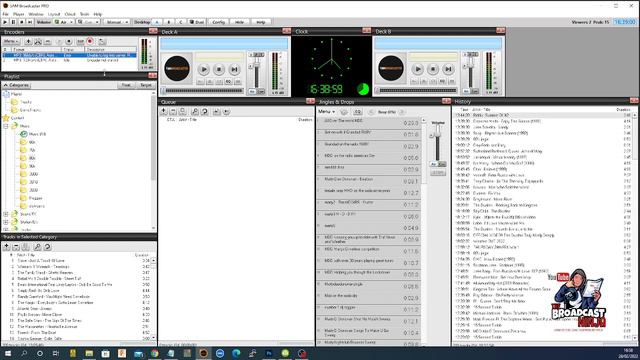Click the encoder configure tools icon
The width and height of the screenshot is (640, 360).
(38, 42)
